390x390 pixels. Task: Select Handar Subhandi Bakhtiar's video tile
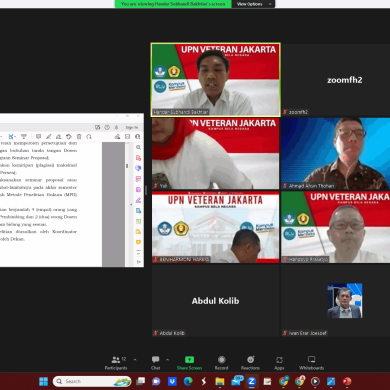tap(216, 80)
